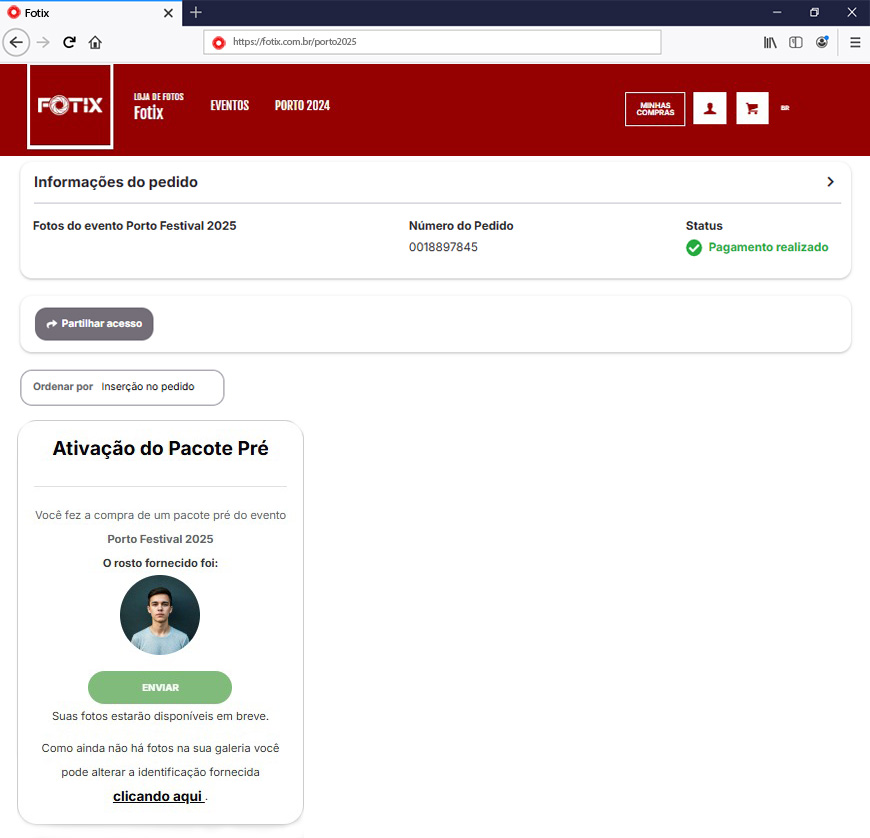Click the Minhas Compras button

(655, 109)
